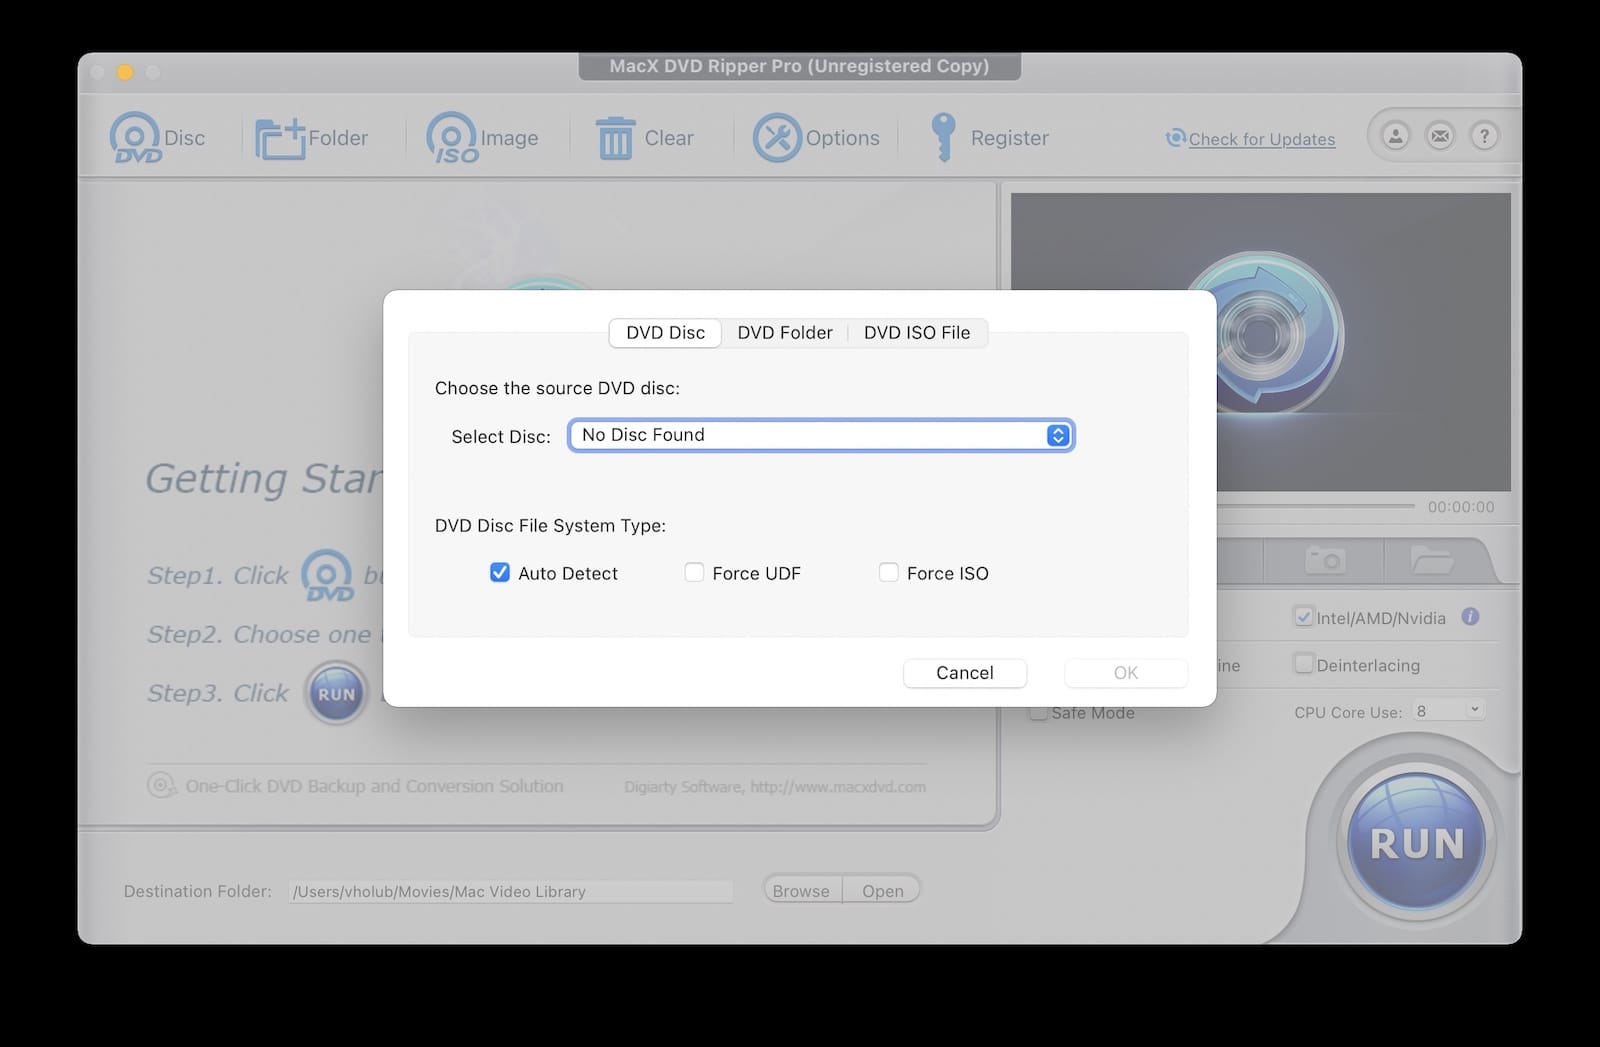Check the Force UDF option
Viewport: 1600px width, 1047px height.
[x=694, y=573]
